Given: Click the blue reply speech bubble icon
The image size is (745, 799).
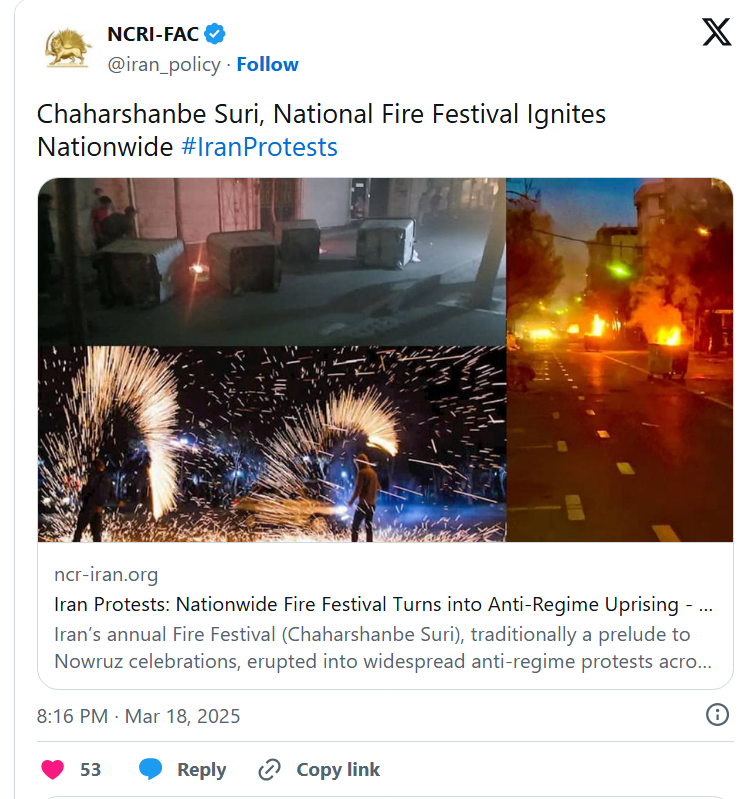Looking at the screenshot, I should 151,769.
